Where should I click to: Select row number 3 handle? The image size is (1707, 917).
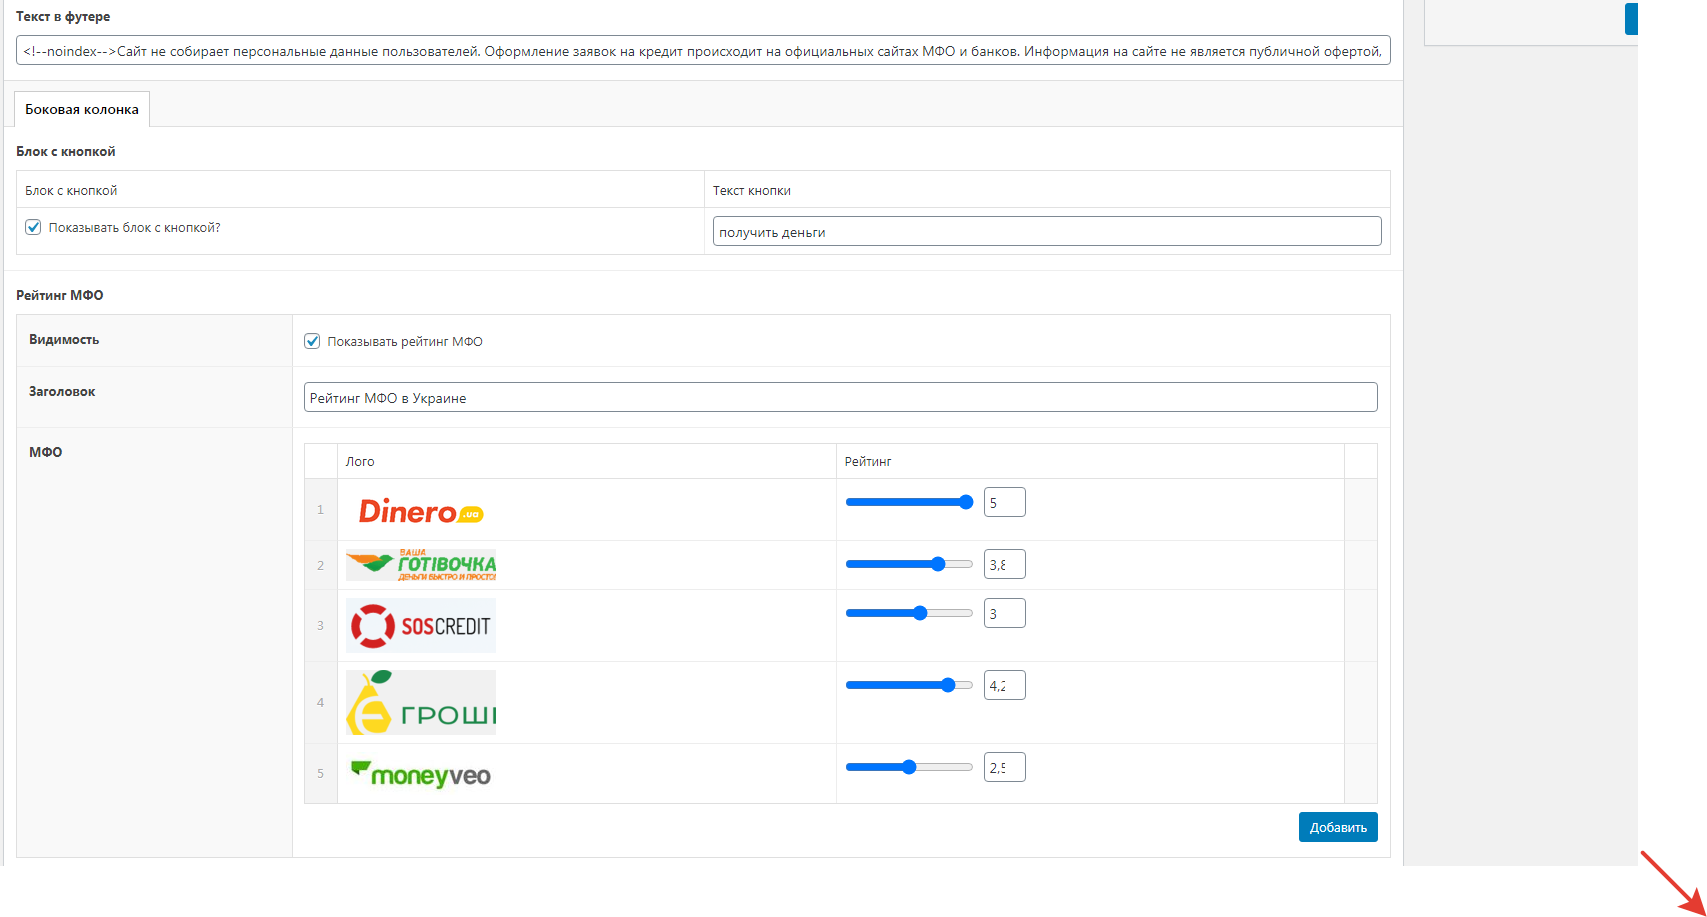pos(321,626)
